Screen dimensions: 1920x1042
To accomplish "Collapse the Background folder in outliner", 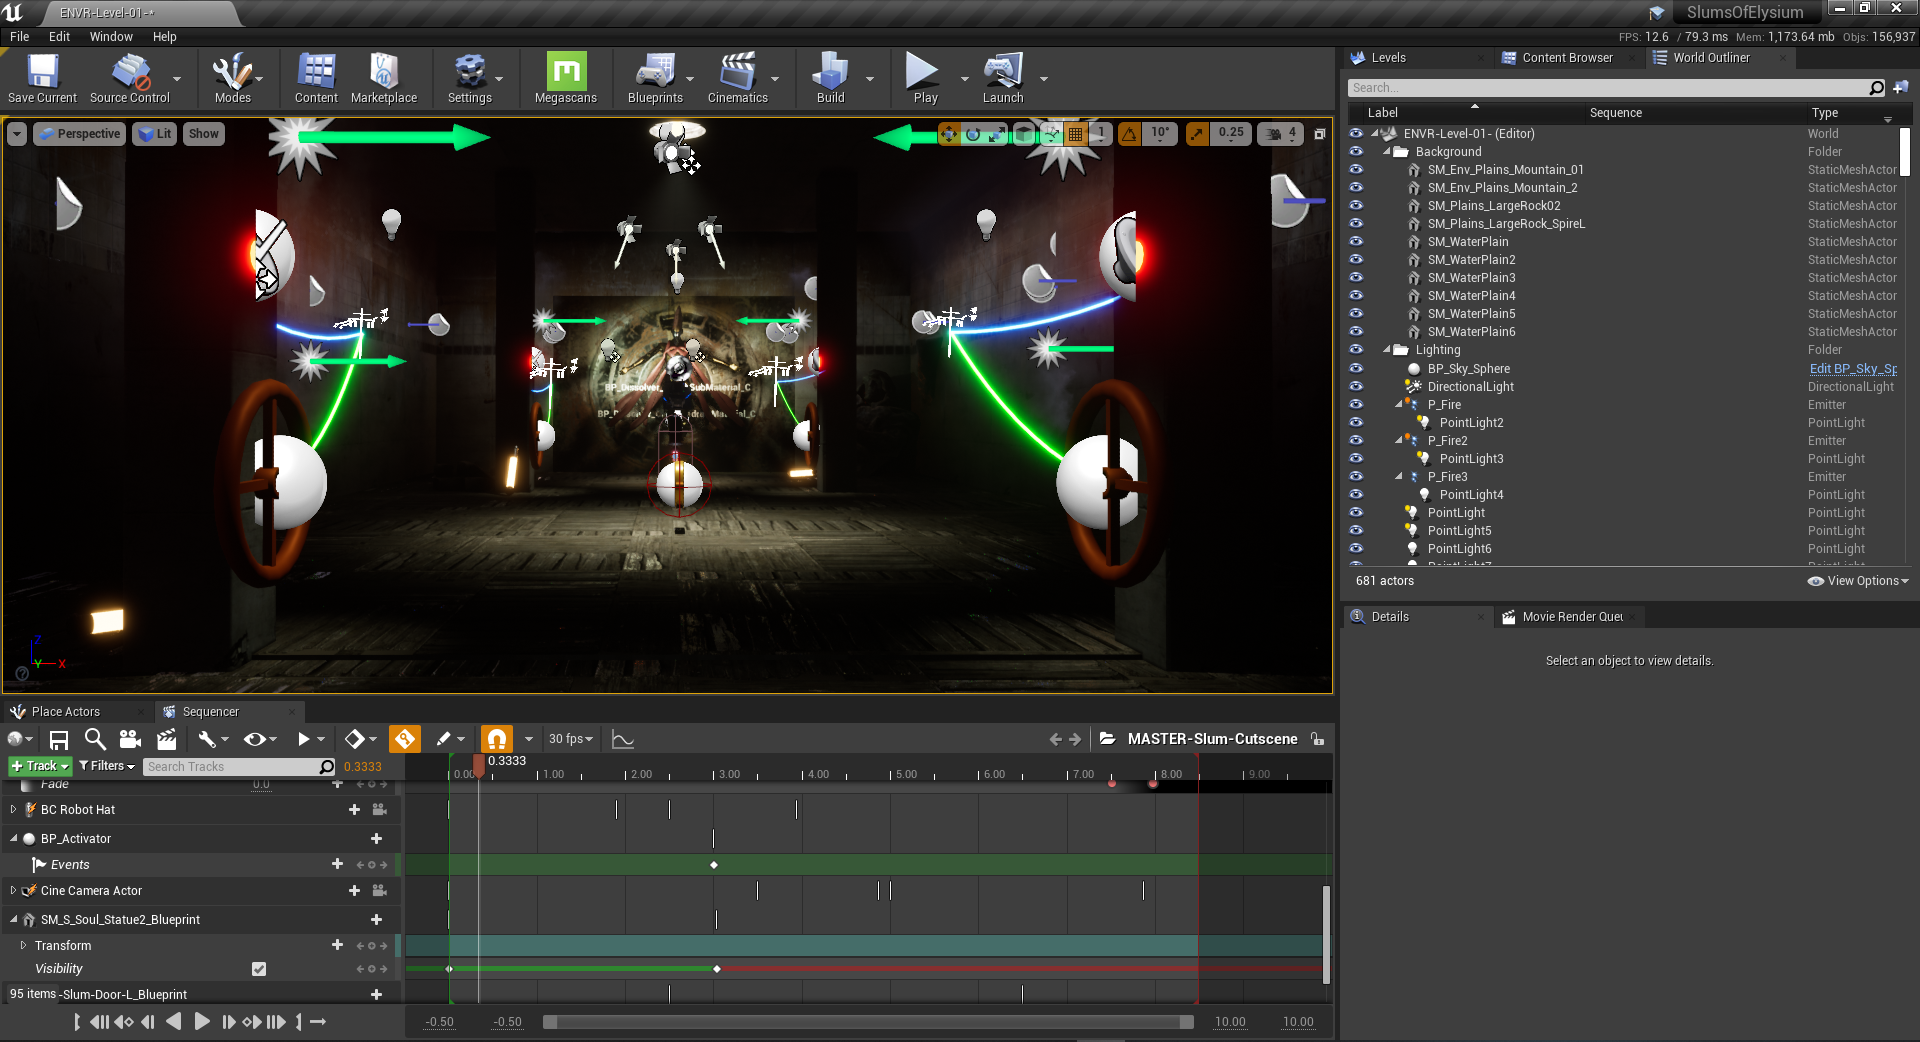I will tap(1387, 152).
